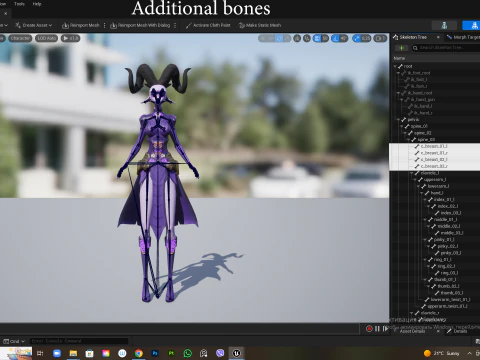Click the scale snap value 0.25
Image resolution: width=480 pixels, height=360 pixels.
click(x=366, y=39)
